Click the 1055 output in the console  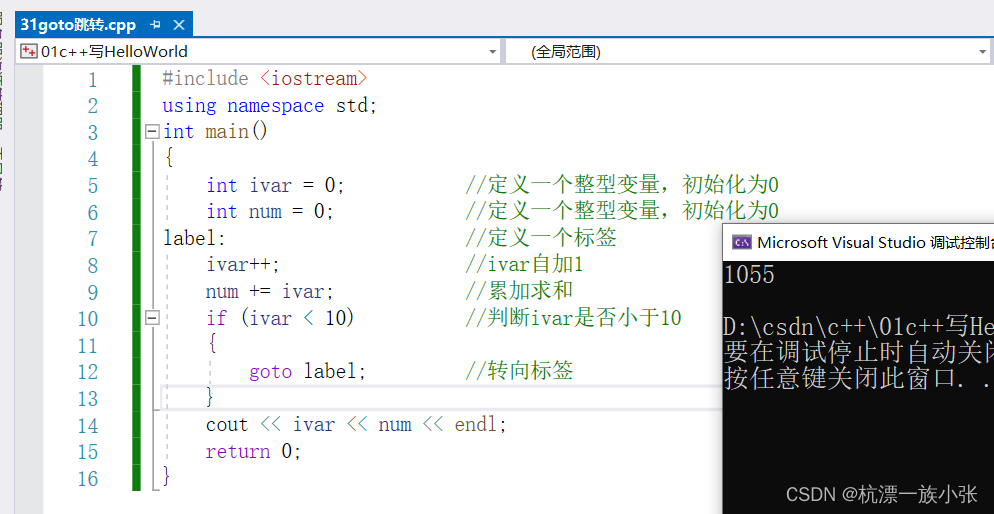click(749, 275)
